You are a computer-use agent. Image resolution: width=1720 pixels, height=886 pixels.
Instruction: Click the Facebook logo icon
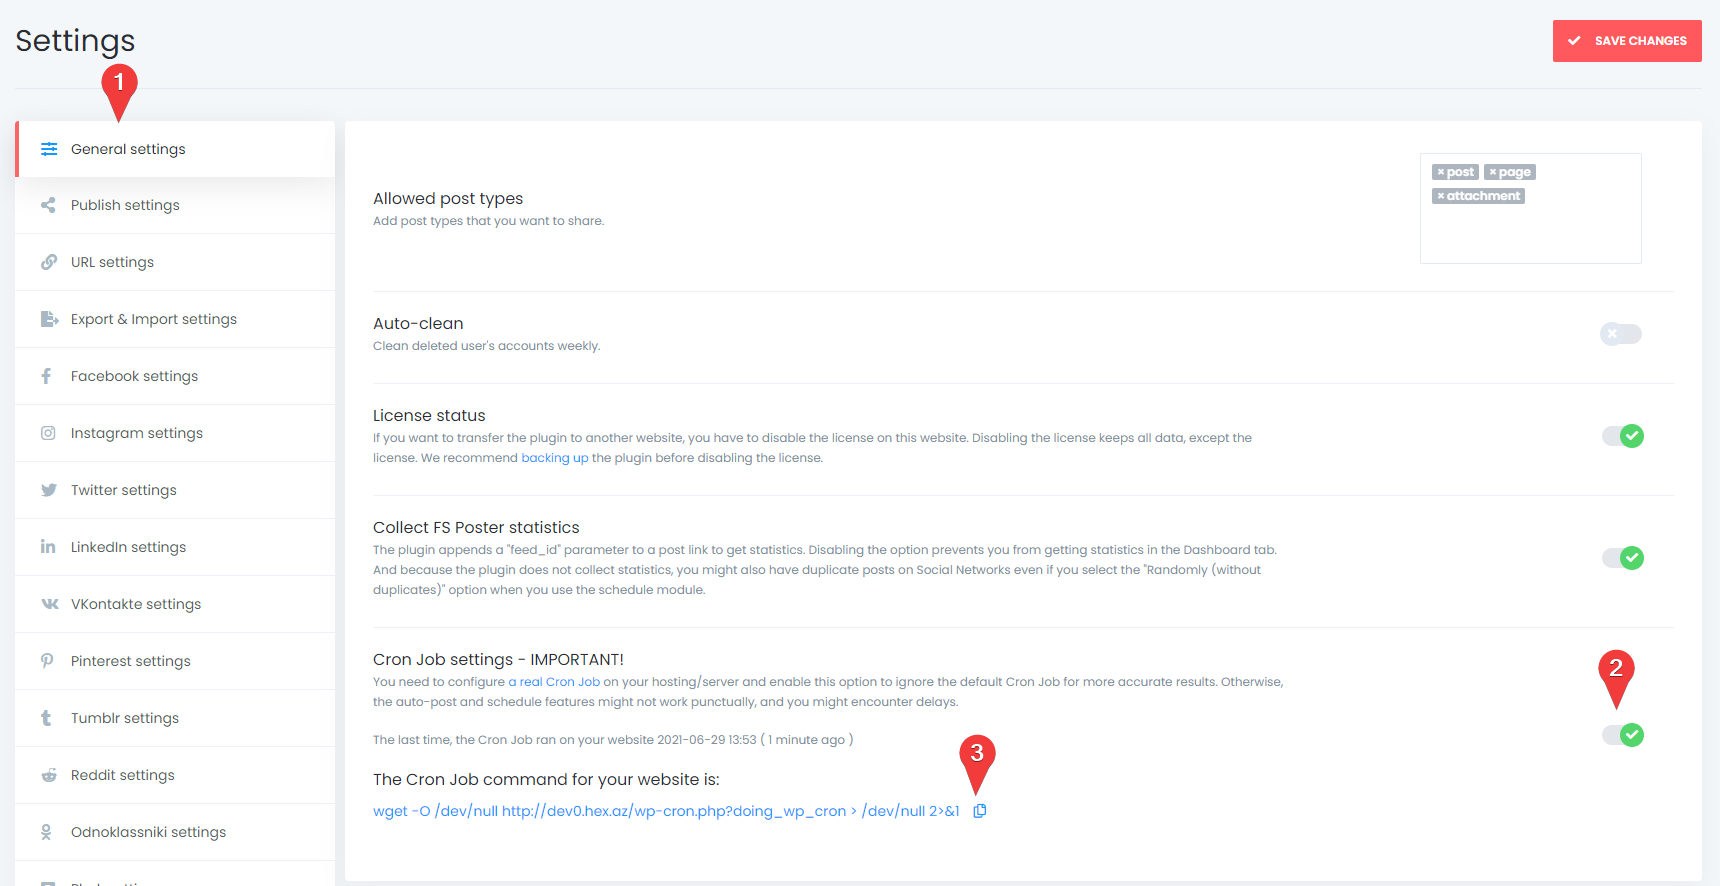point(46,376)
